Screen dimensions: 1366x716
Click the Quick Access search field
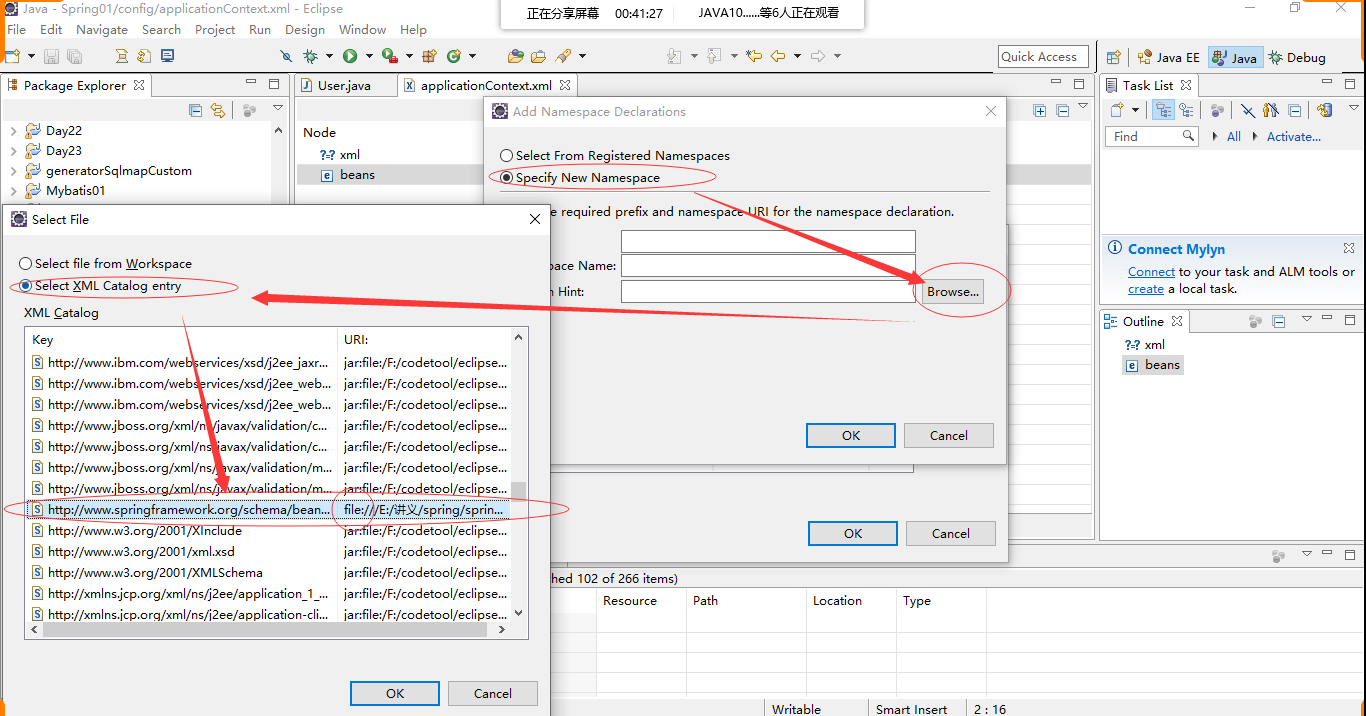[1043, 57]
